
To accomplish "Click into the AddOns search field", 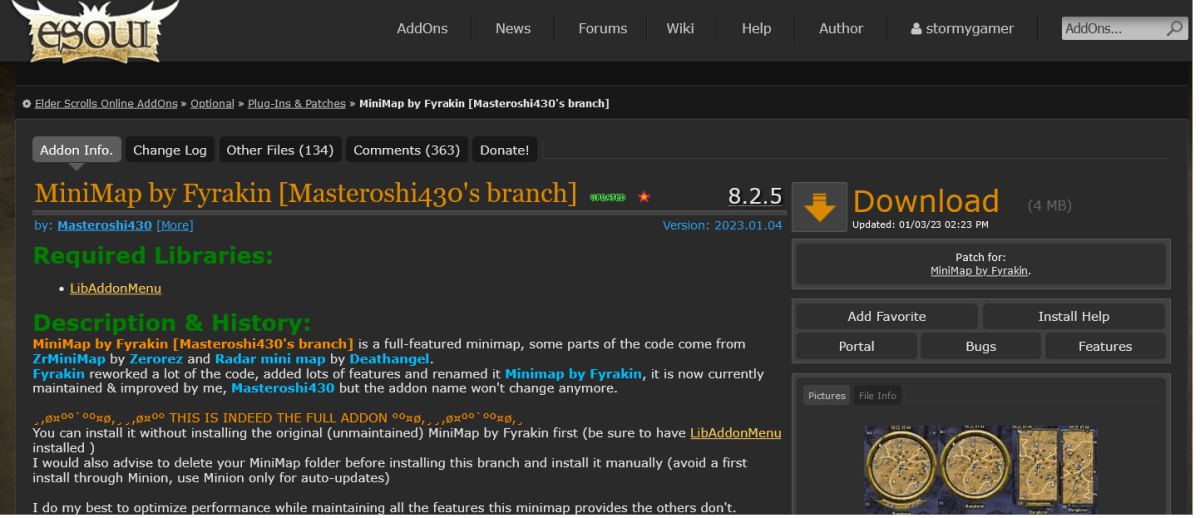I will click(x=1110, y=29).
